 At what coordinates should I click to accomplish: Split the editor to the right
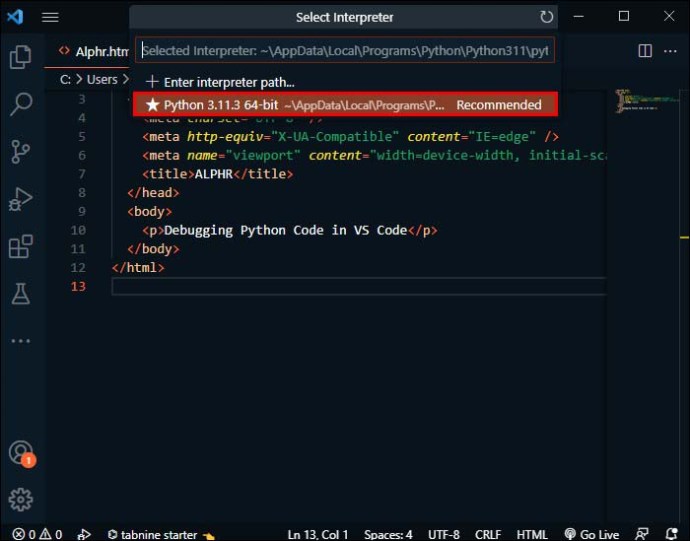coord(645,51)
